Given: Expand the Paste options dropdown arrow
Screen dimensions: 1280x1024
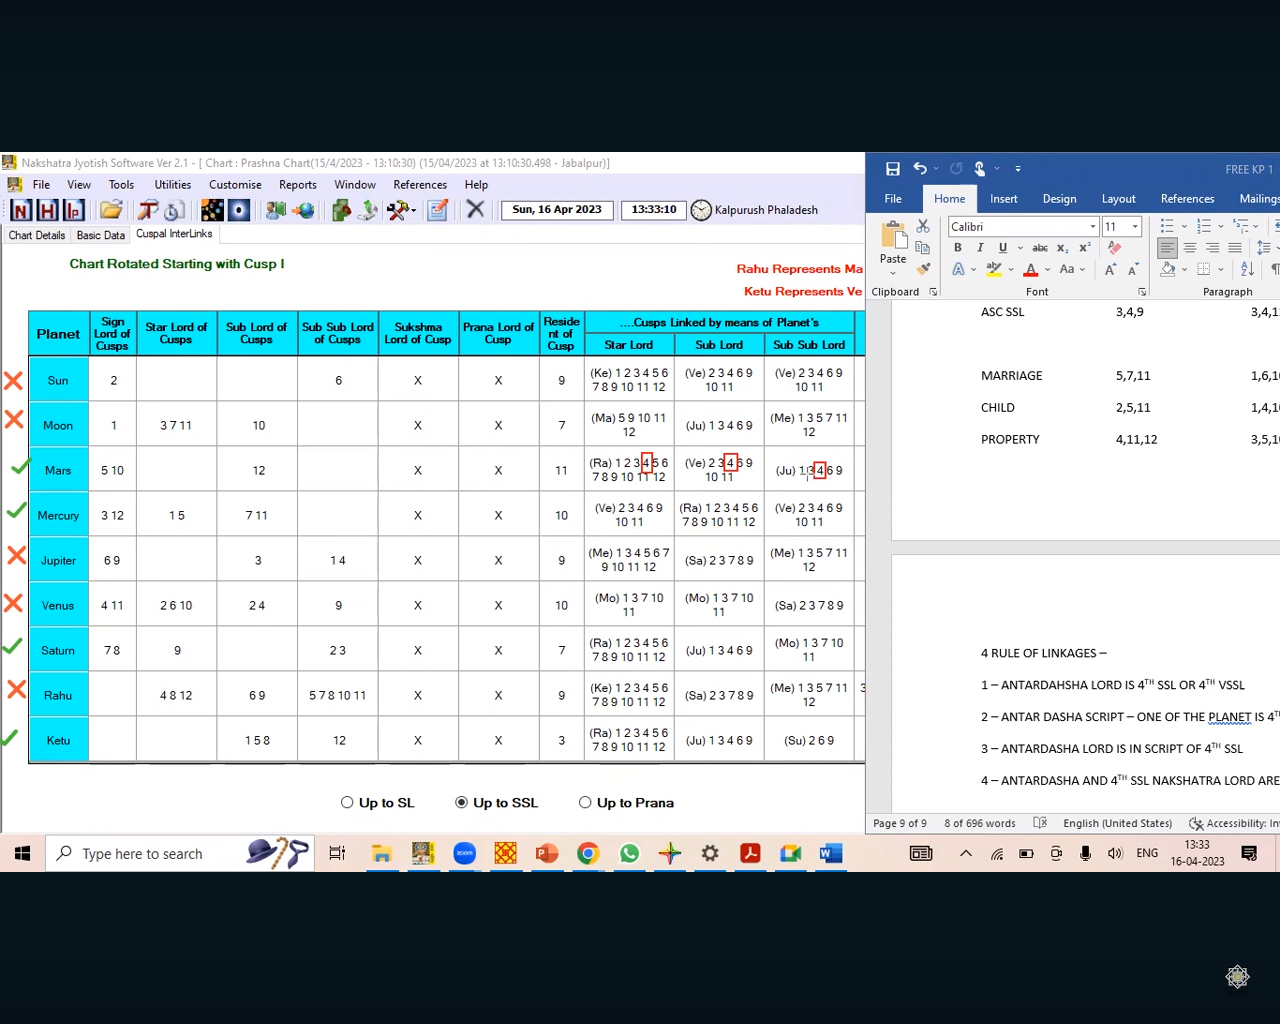Looking at the screenshot, I should (x=893, y=273).
